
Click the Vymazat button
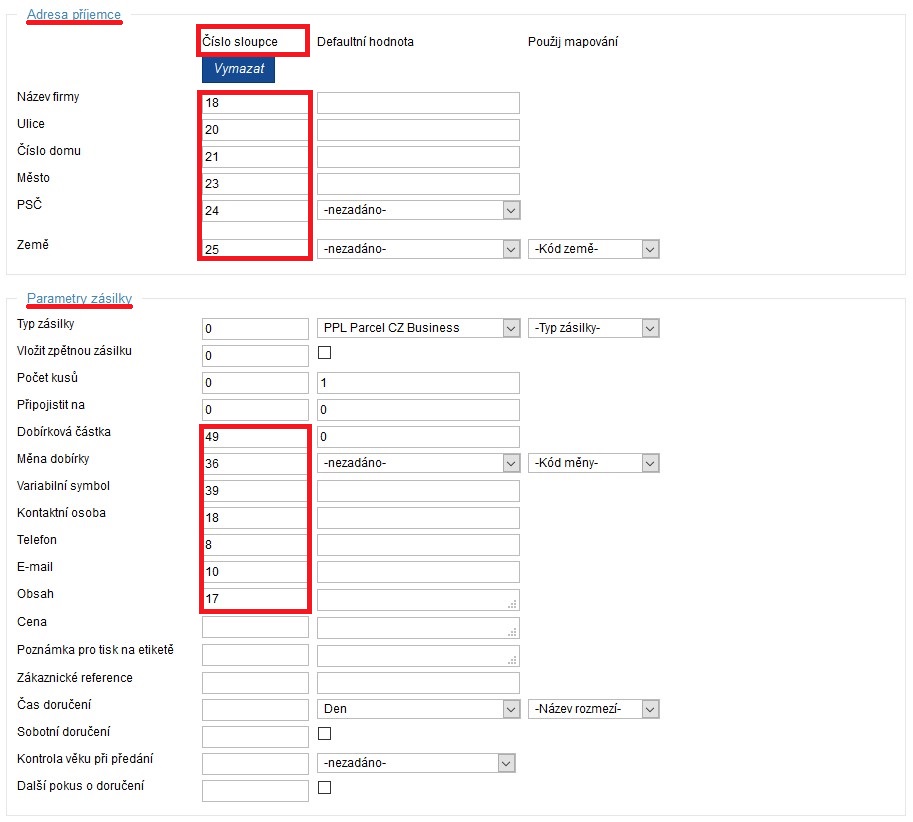pyautogui.click(x=238, y=69)
